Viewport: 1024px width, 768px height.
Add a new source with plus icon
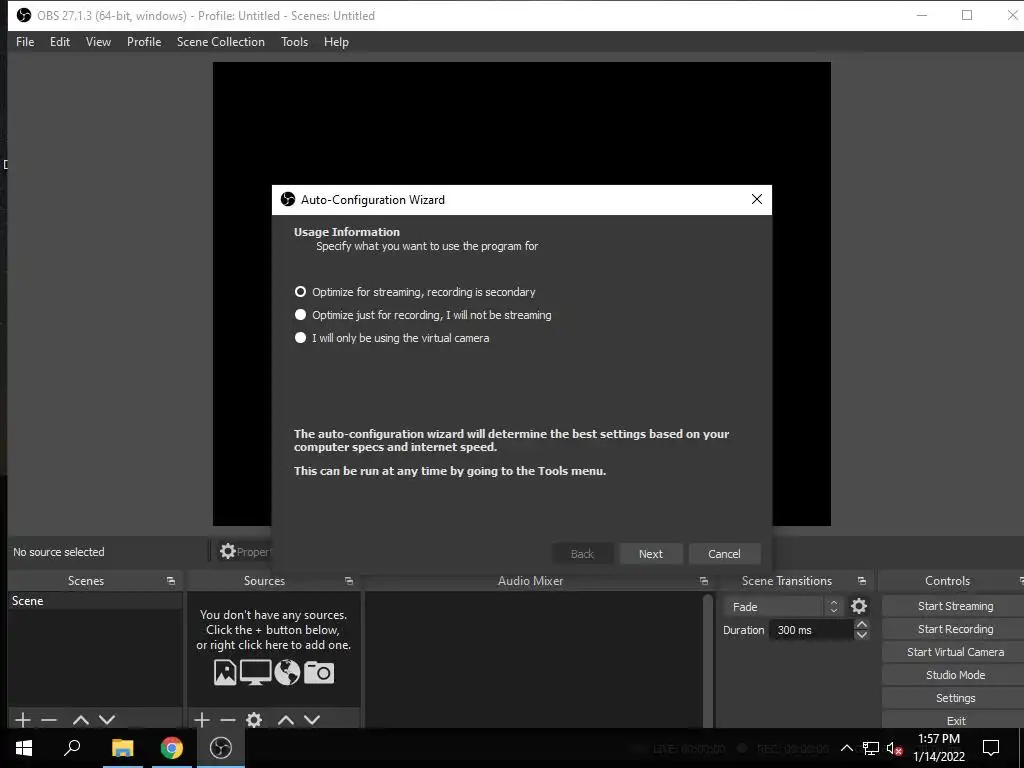(x=202, y=720)
